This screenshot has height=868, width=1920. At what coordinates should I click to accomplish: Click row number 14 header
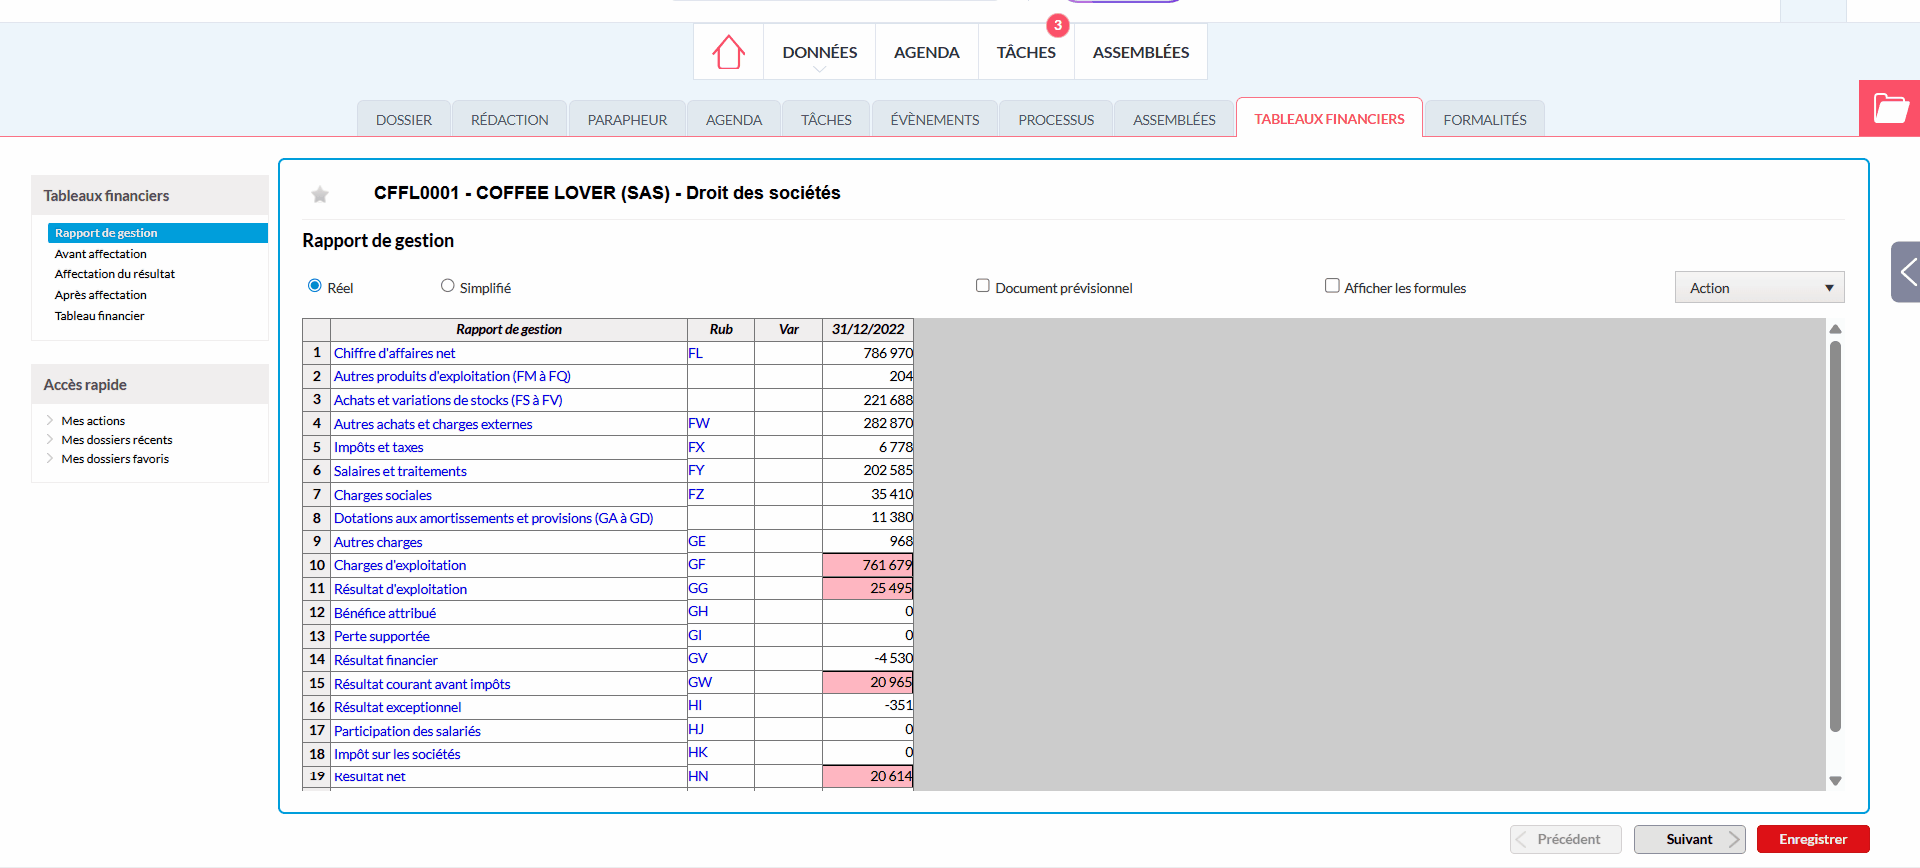pos(317,659)
